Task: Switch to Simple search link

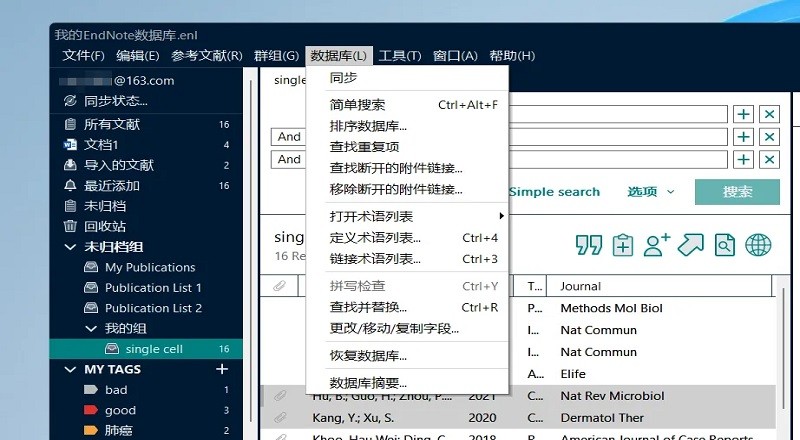Action: point(554,192)
